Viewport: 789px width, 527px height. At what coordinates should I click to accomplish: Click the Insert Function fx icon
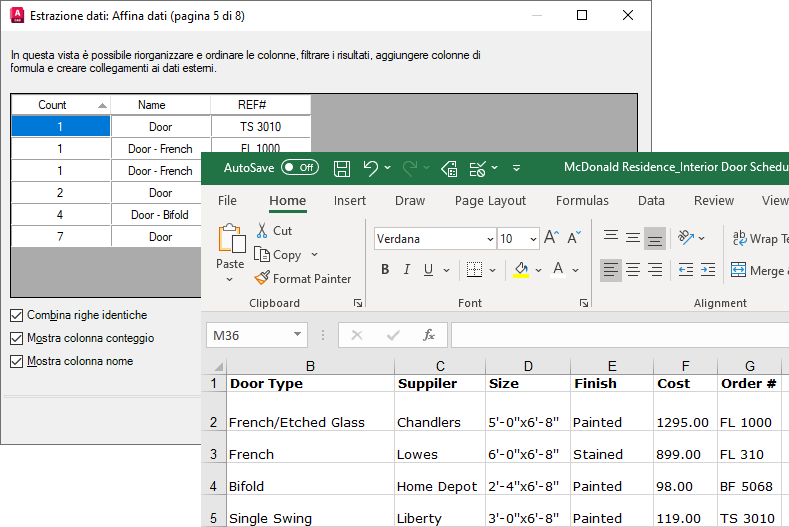tap(429, 335)
